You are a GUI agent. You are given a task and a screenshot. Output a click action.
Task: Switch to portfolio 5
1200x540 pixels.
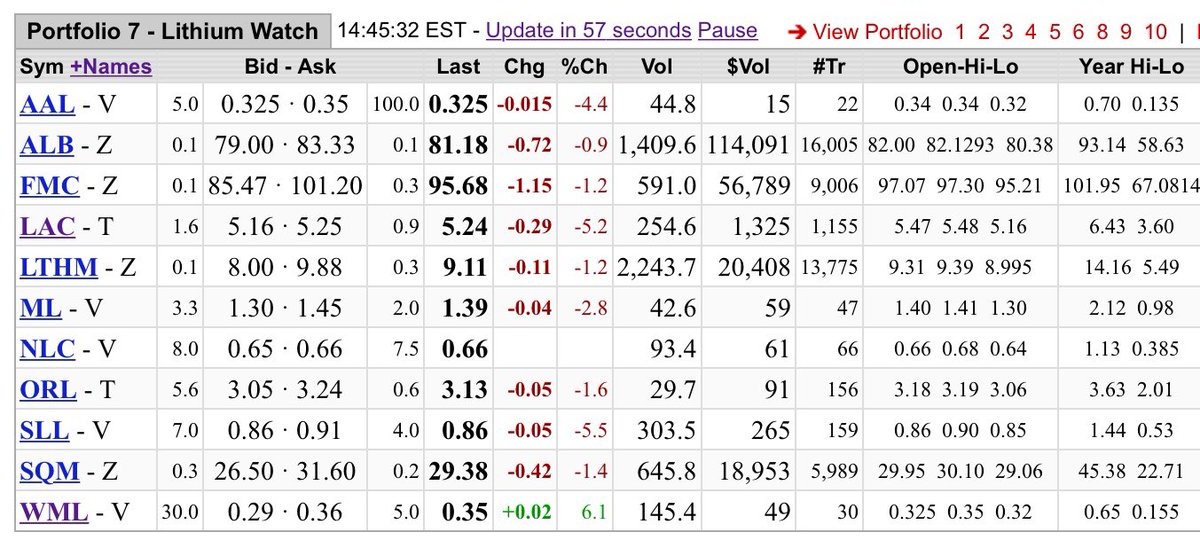pos(1055,32)
